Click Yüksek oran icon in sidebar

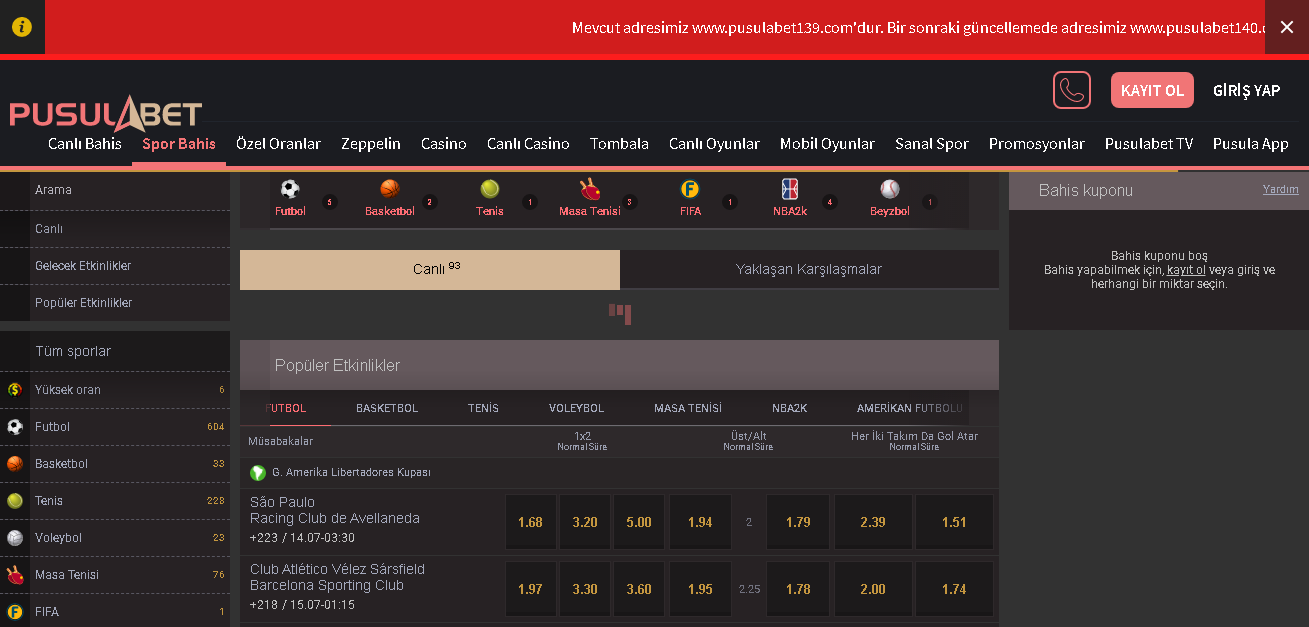click(15, 390)
